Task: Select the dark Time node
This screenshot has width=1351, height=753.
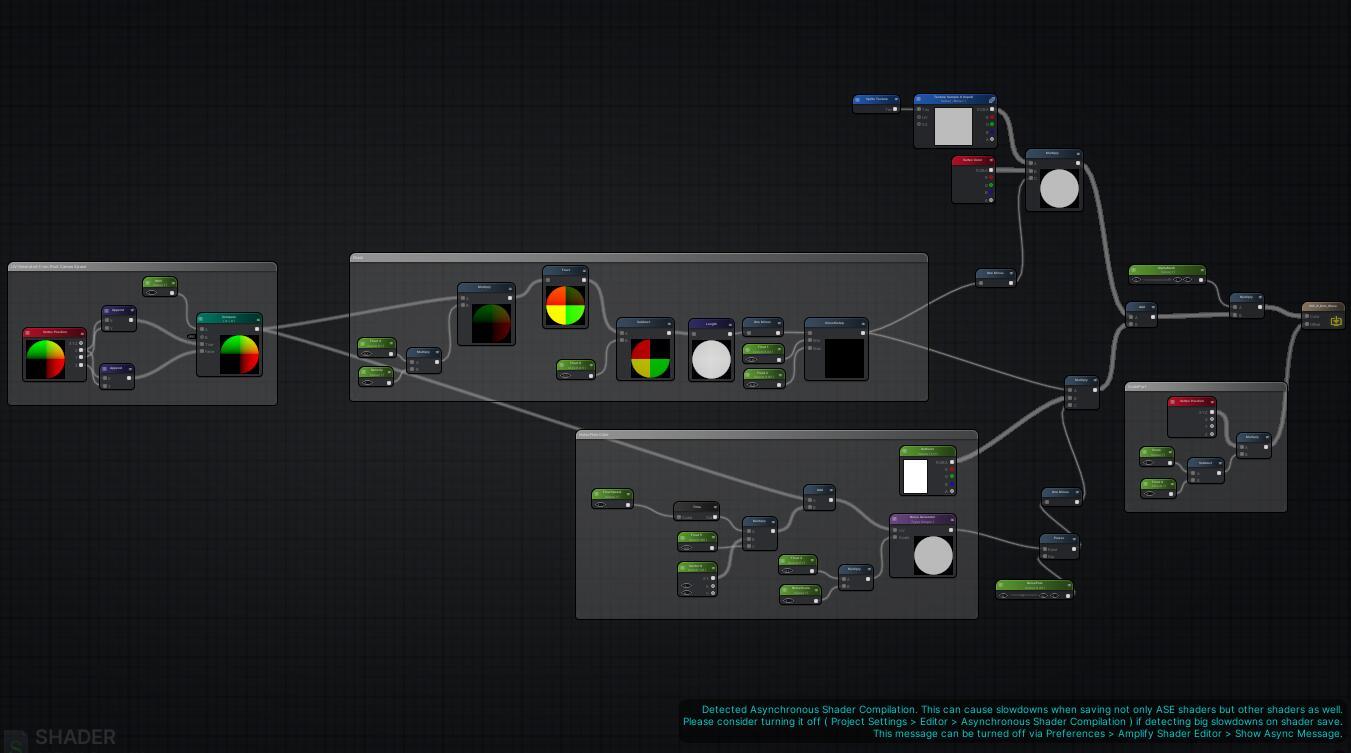Action: 696,511
